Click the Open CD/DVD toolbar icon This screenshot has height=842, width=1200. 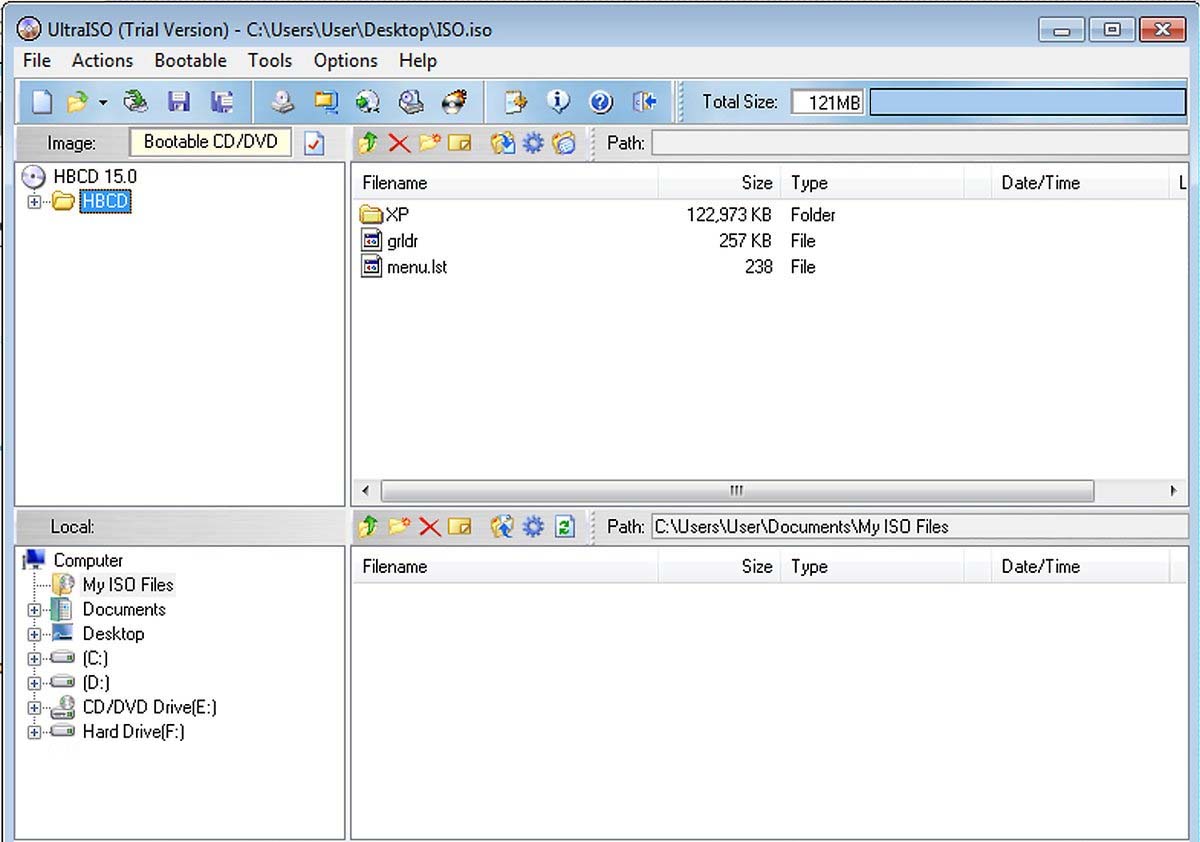136,102
